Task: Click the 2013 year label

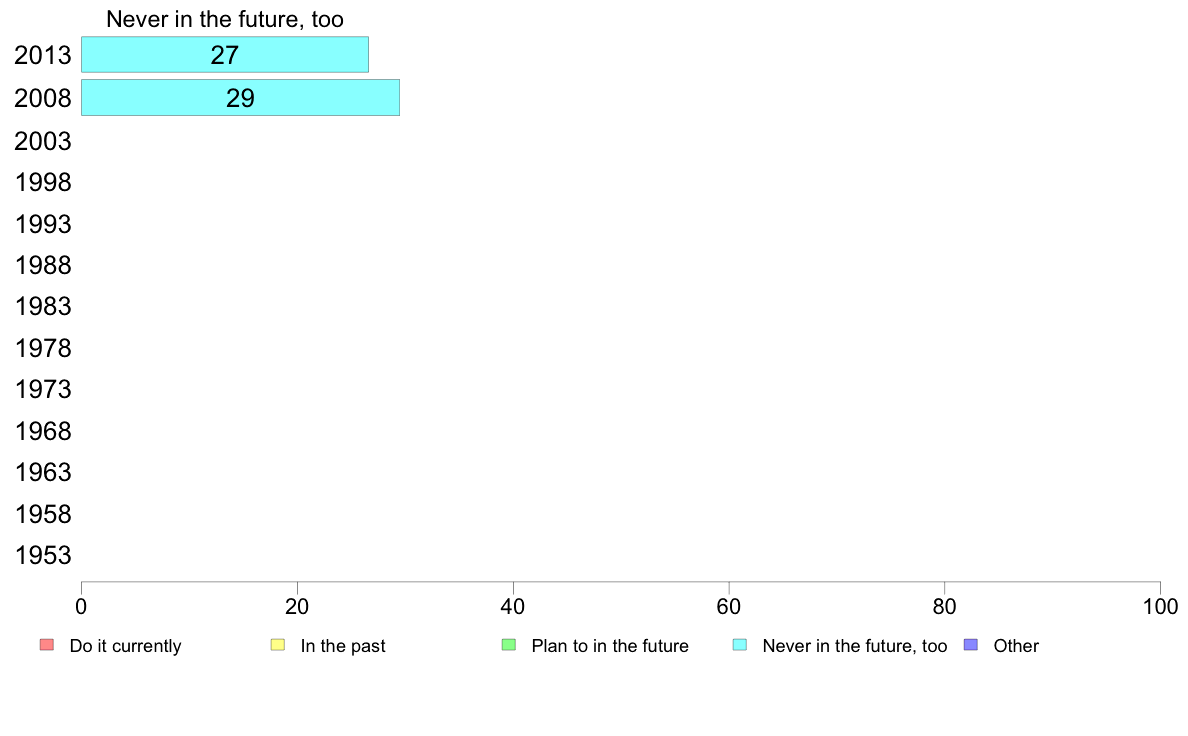Action: point(43,55)
